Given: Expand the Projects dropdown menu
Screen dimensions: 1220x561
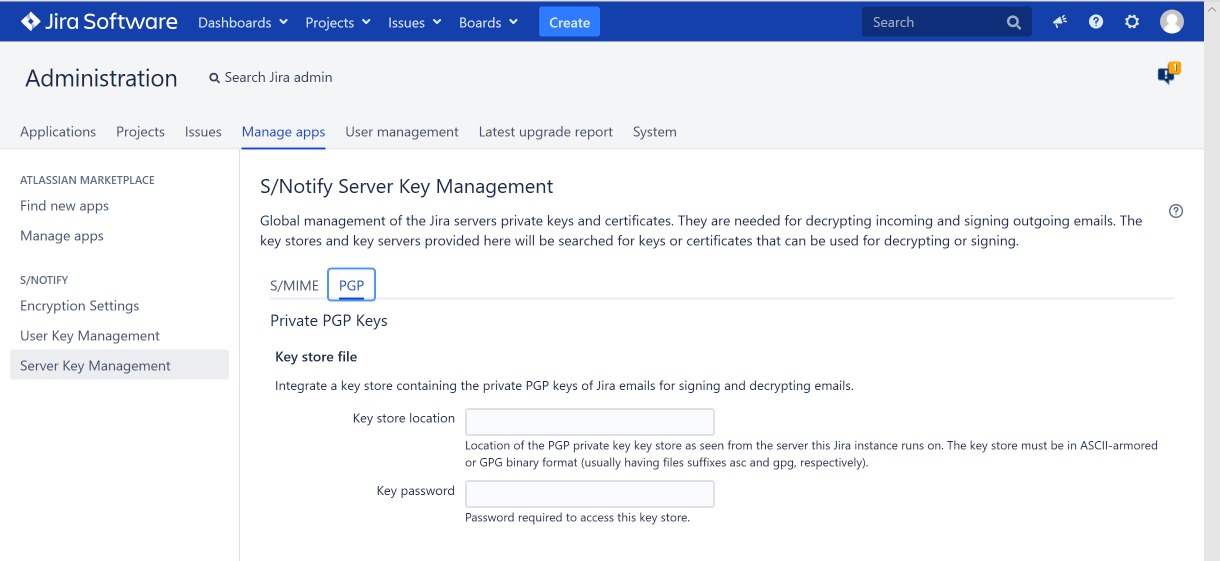Looking at the screenshot, I should click(x=337, y=22).
